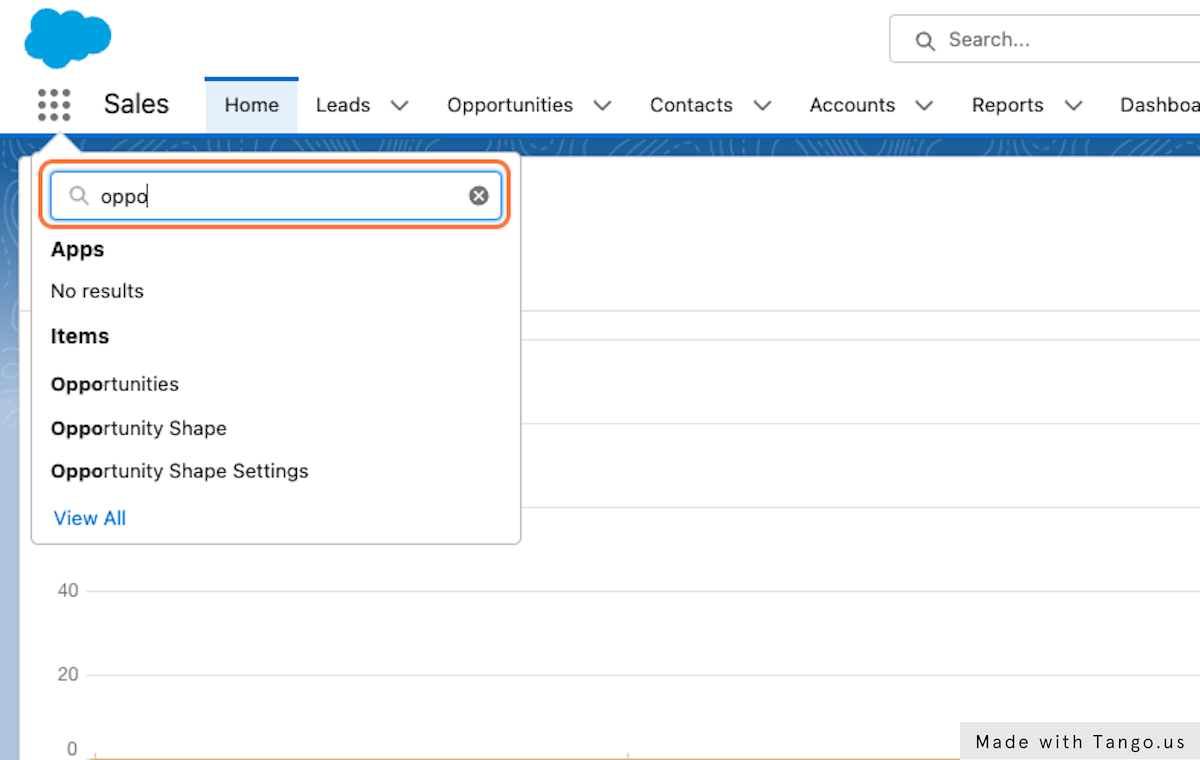Click the View All link
The height and width of the screenshot is (760, 1200).
click(x=90, y=518)
